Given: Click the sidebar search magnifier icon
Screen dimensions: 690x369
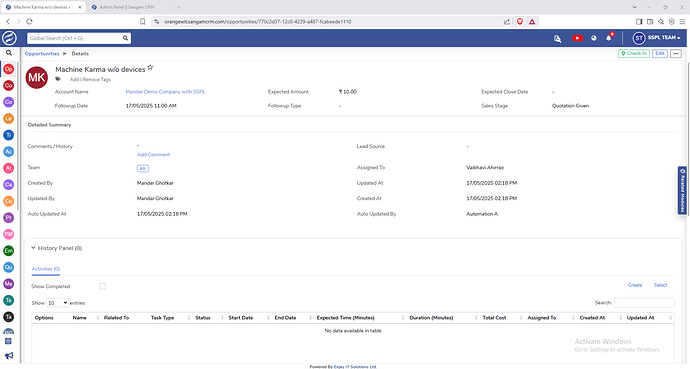Looking at the screenshot, I should 9,53.
